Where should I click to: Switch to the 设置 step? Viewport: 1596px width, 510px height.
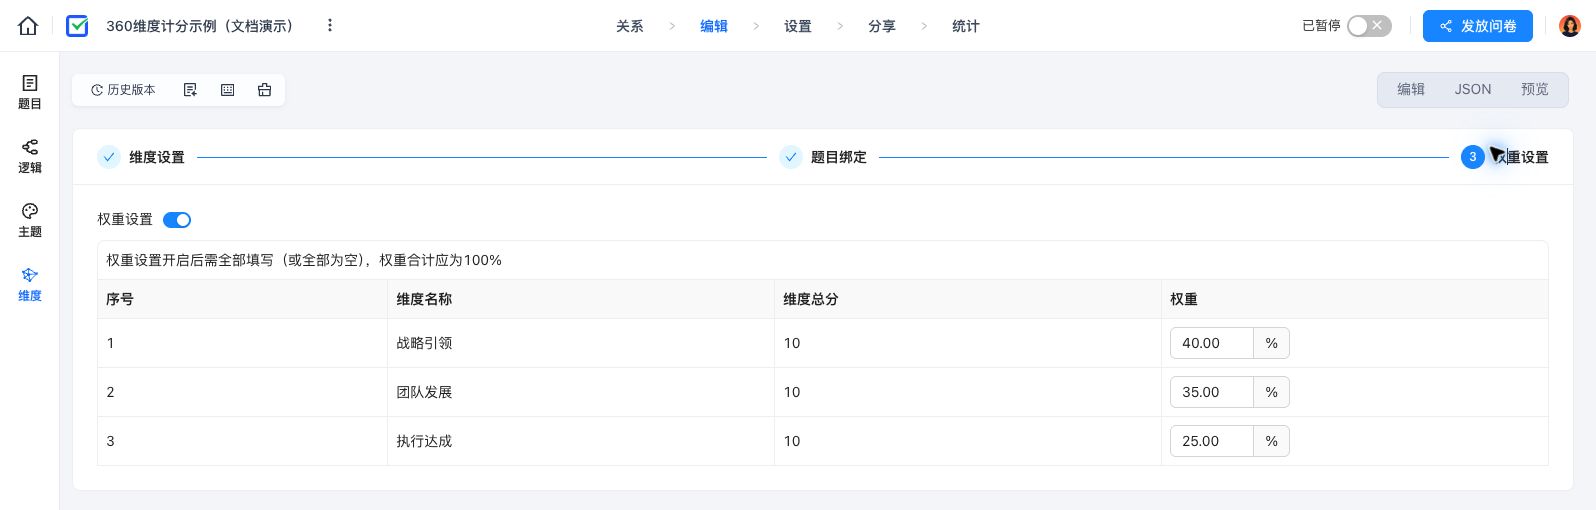798,26
